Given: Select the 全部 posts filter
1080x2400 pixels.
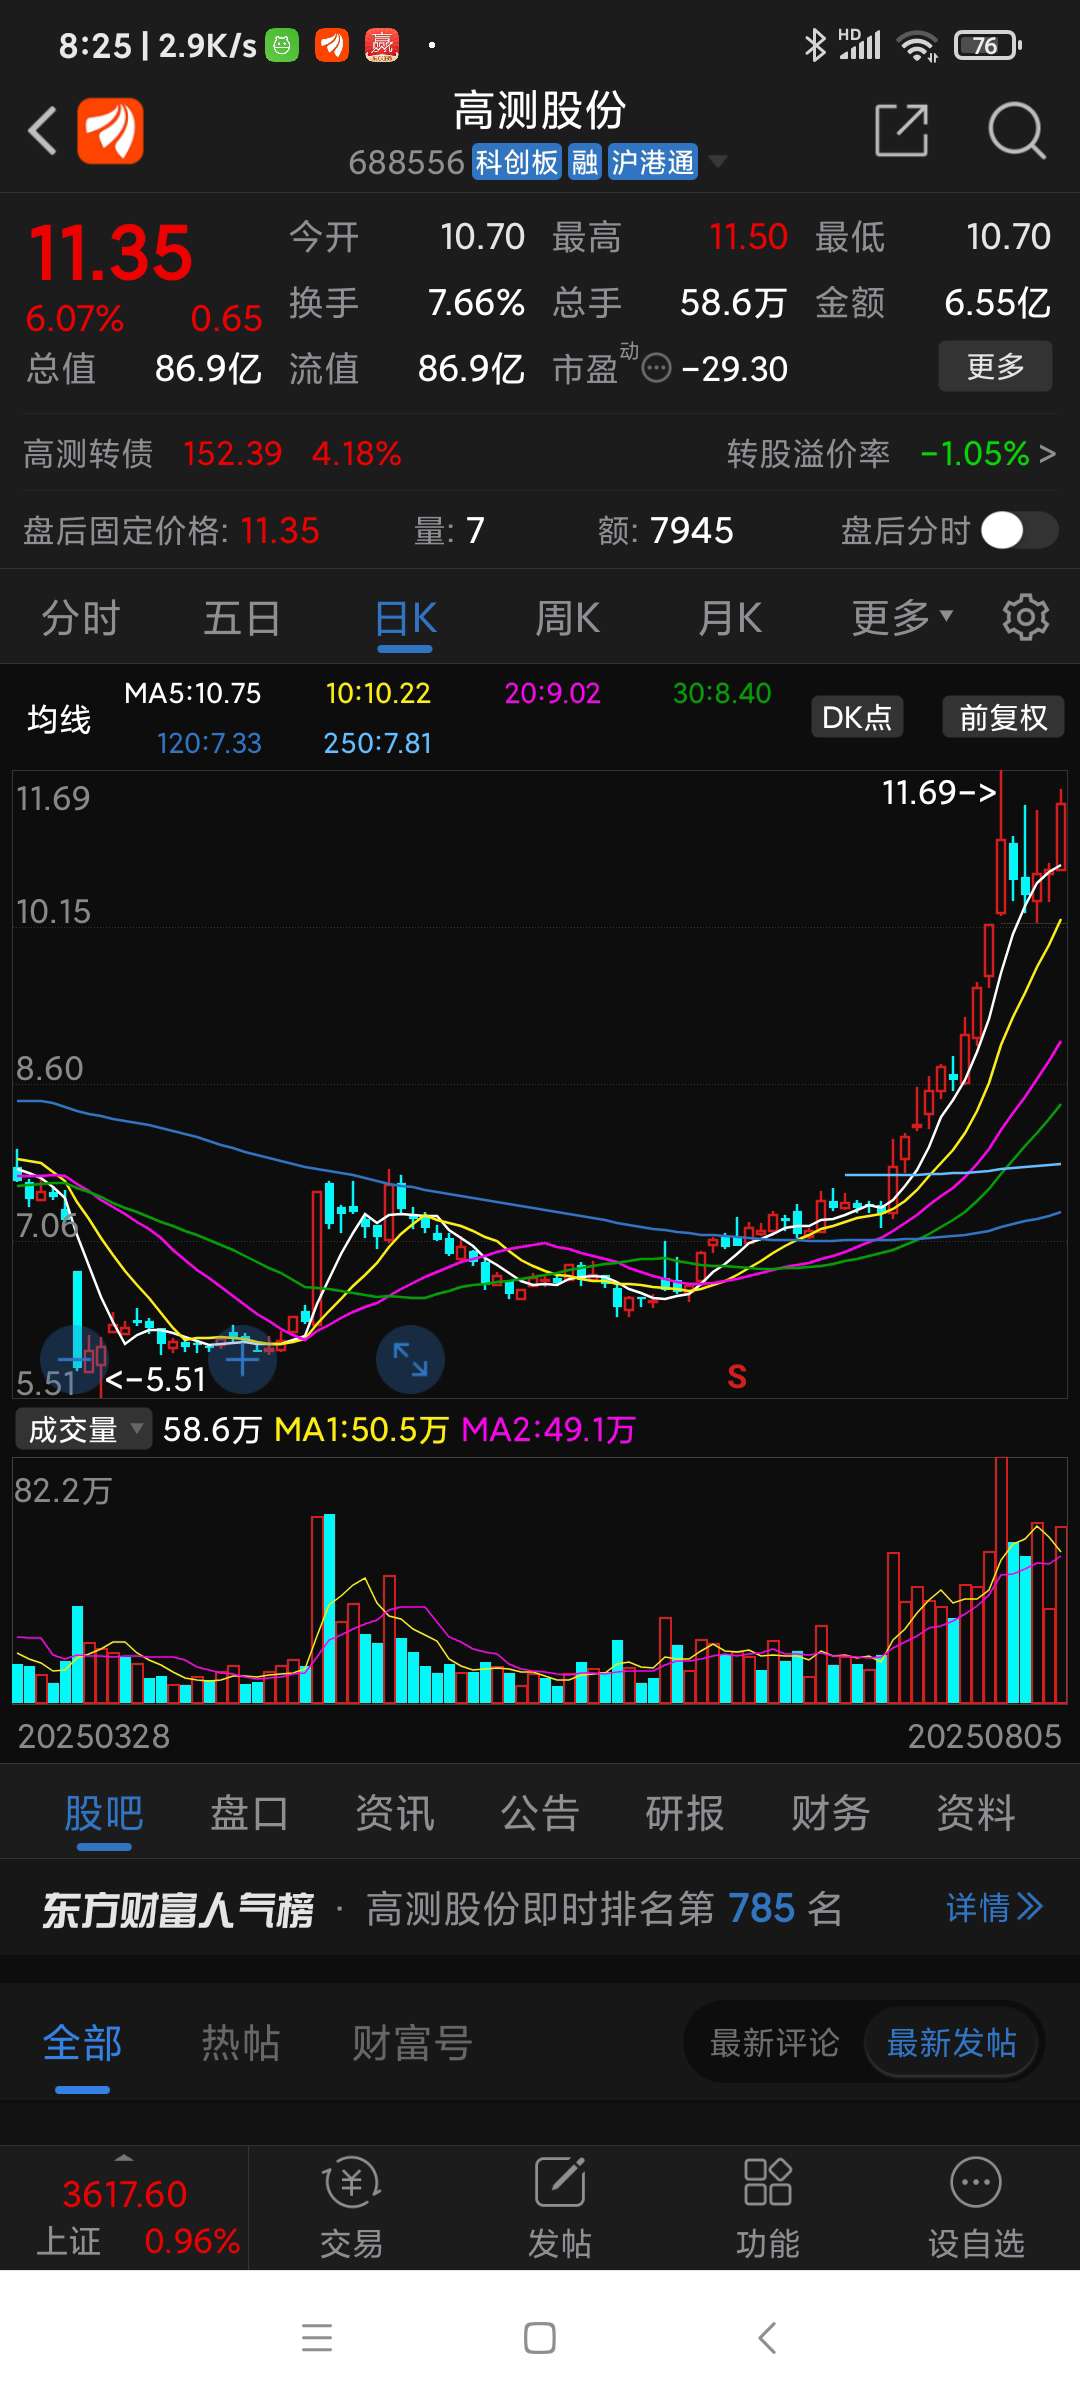Looking at the screenshot, I should [x=82, y=2043].
